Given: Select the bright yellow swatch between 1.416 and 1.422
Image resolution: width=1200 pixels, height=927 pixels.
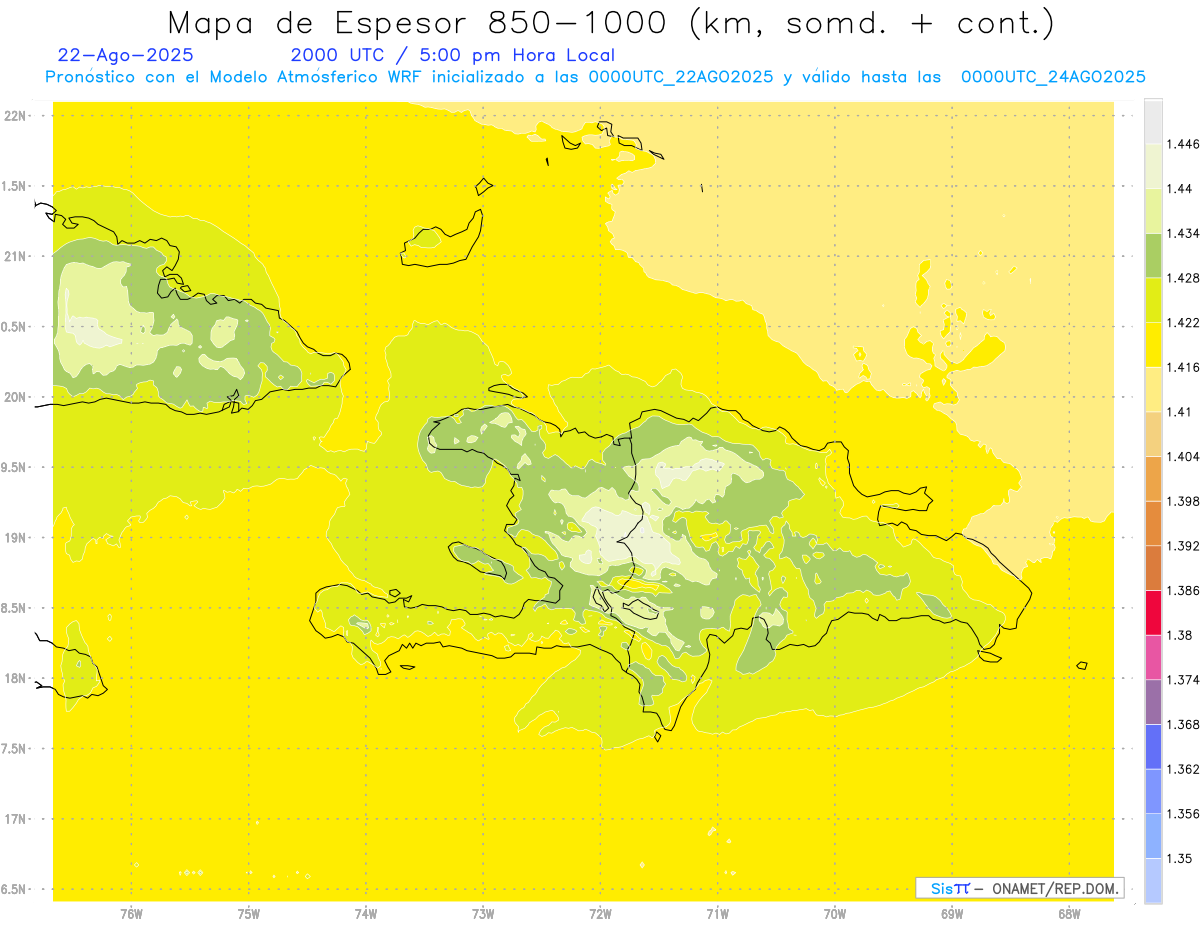Looking at the screenshot, I should (1153, 344).
